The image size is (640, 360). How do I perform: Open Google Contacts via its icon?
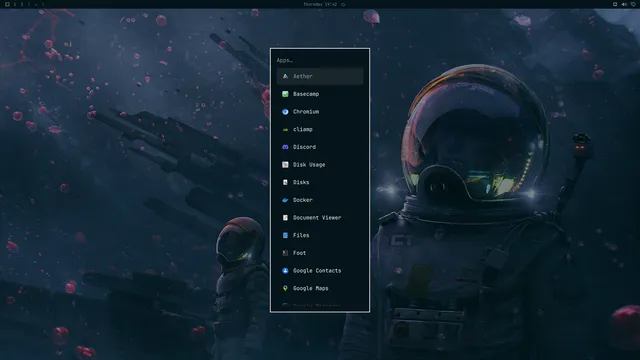[285, 271]
